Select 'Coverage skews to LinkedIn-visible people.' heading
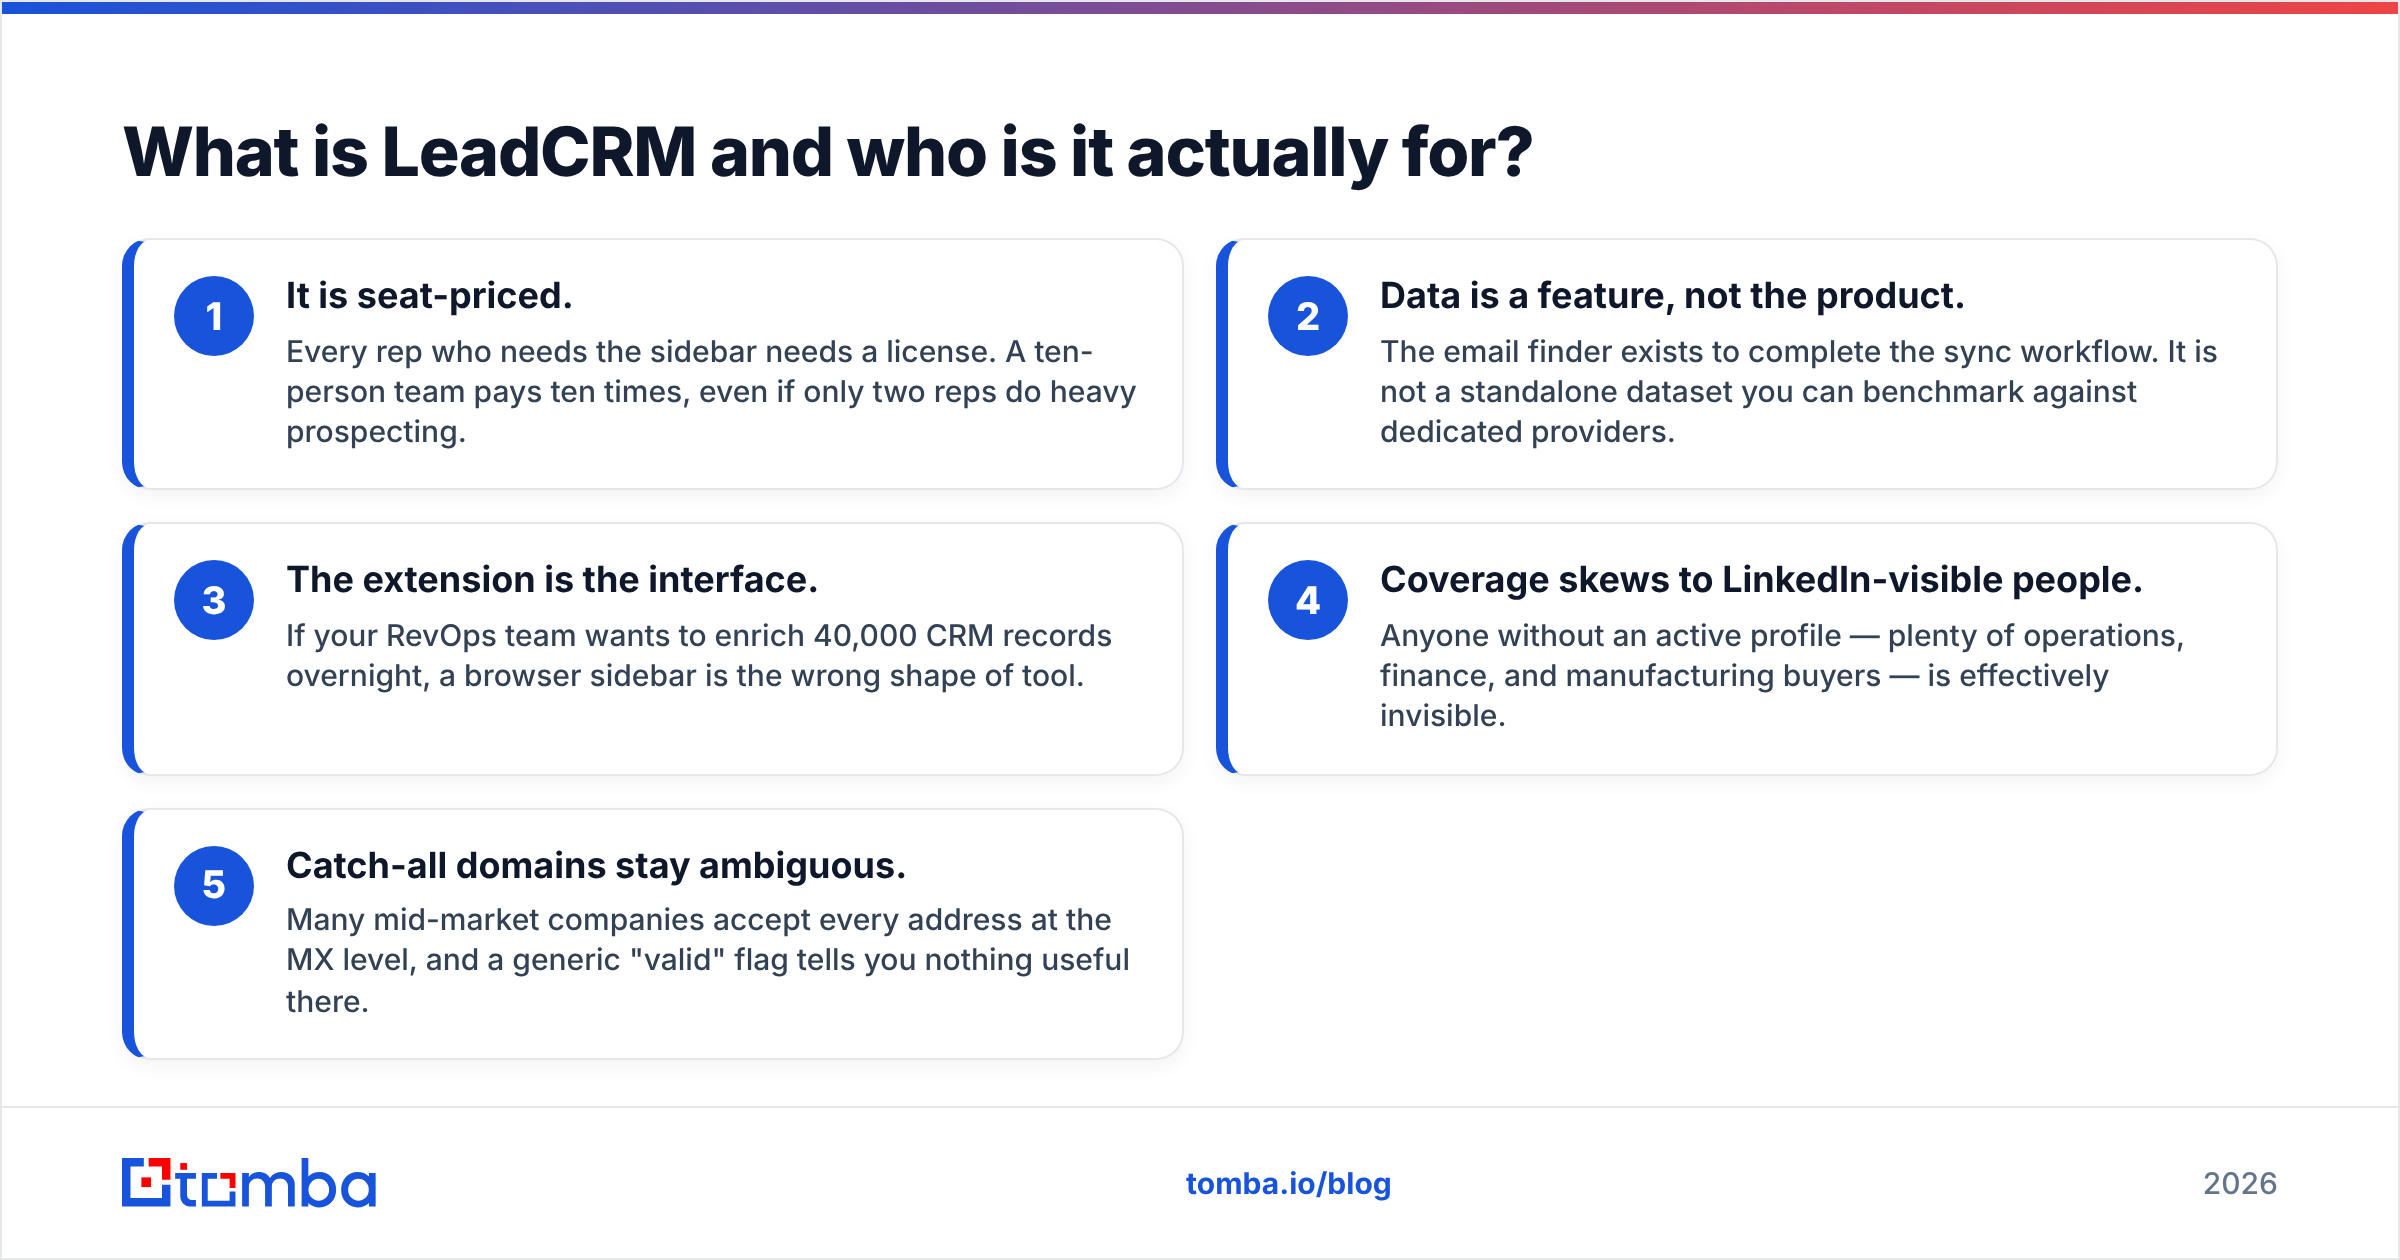The height and width of the screenshot is (1260, 2400). point(1761,580)
